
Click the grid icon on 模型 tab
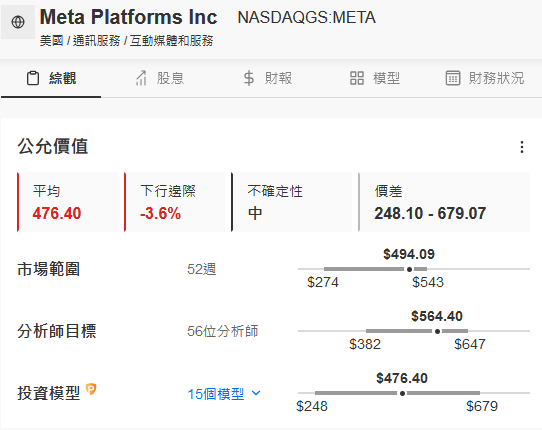click(357, 78)
